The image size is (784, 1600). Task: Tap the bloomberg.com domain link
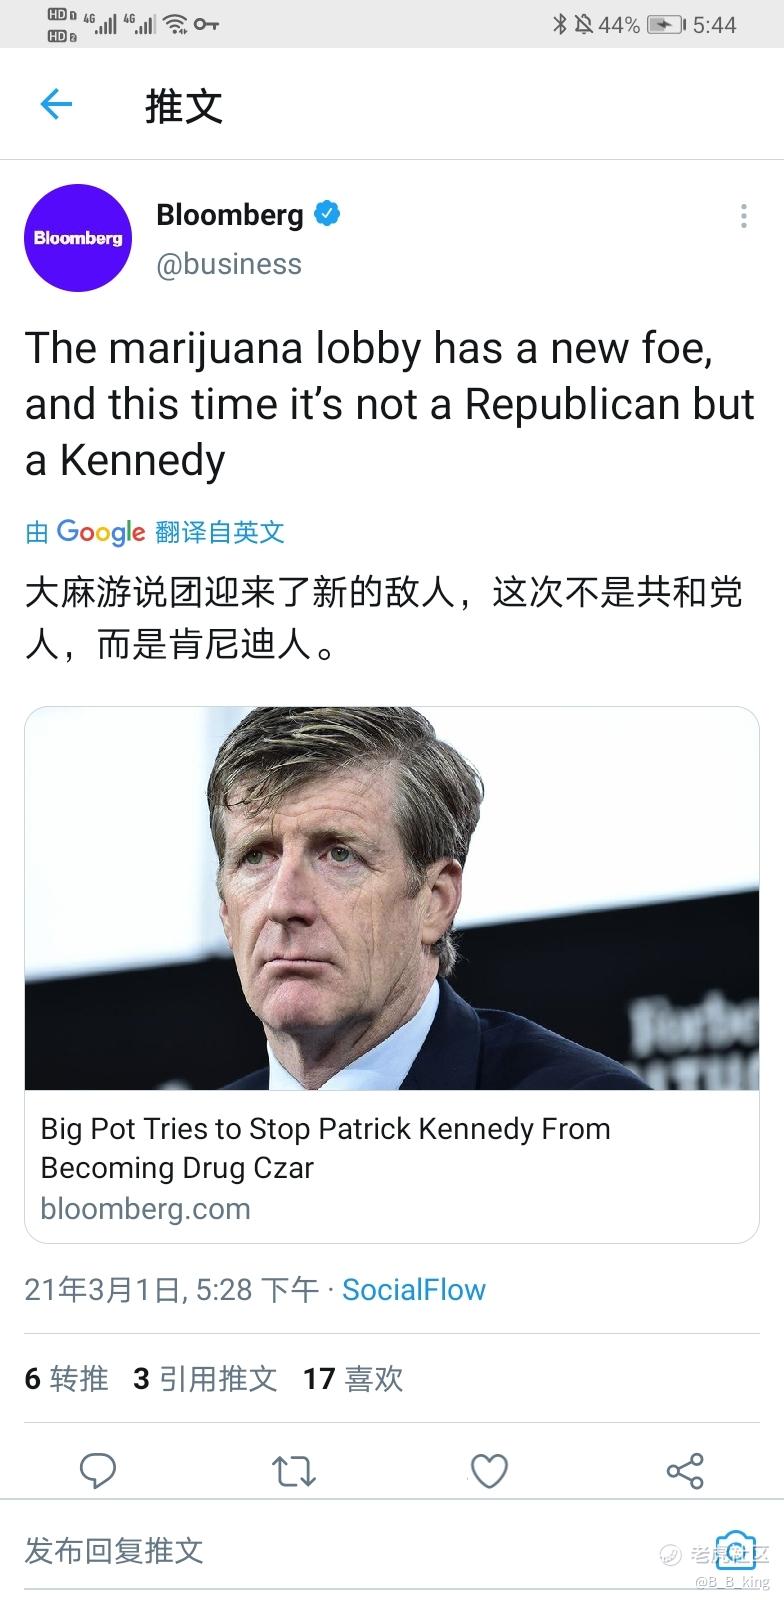(x=146, y=1208)
